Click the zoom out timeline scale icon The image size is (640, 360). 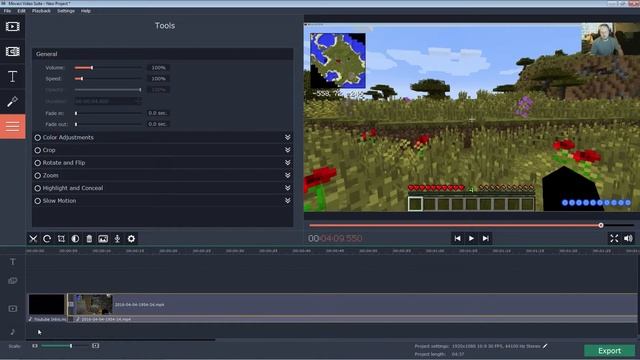(x=35, y=346)
